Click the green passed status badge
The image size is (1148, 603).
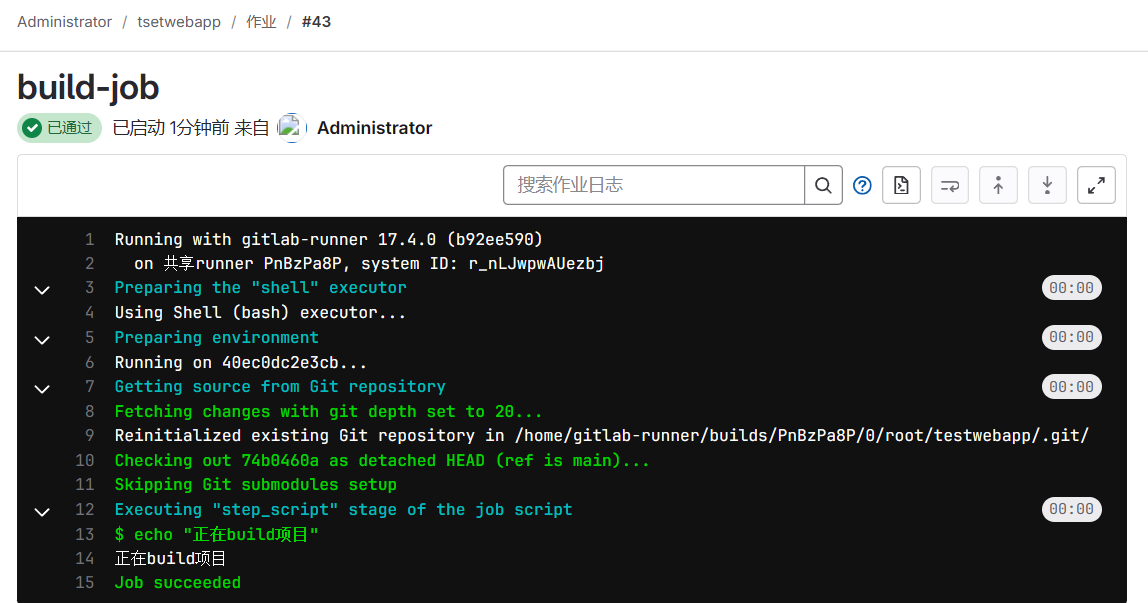click(x=59, y=128)
